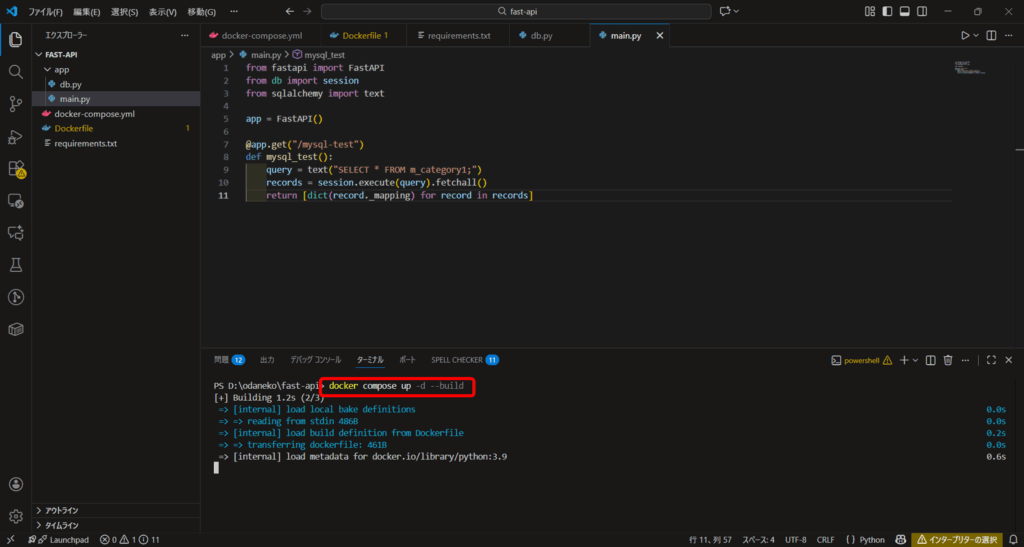Screen dimensions: 1024x547
Task: Open the Run and Debug view
Action: coord(15,136)
